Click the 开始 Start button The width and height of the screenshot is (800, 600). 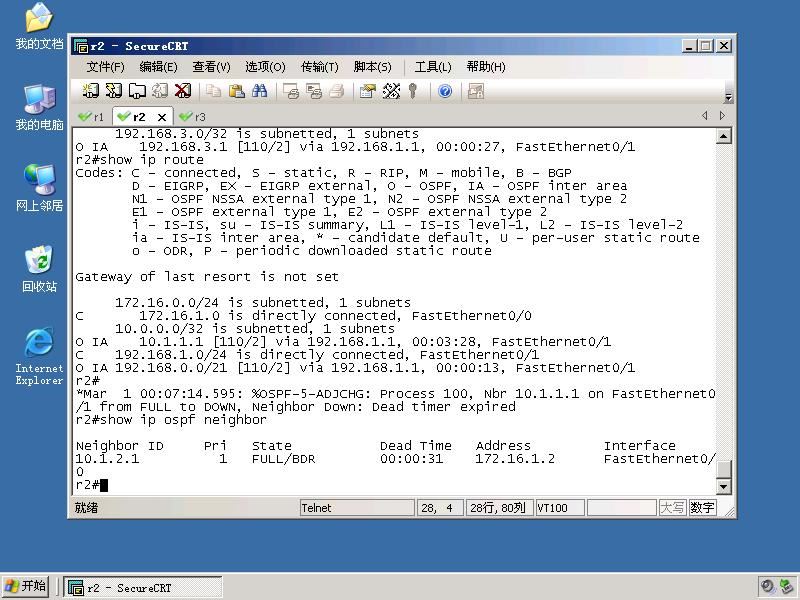pyautogui.click(x=26, y=586)
